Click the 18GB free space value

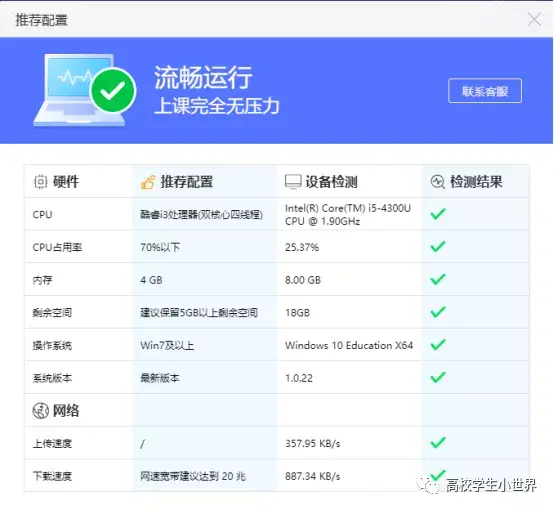point(297,312)
